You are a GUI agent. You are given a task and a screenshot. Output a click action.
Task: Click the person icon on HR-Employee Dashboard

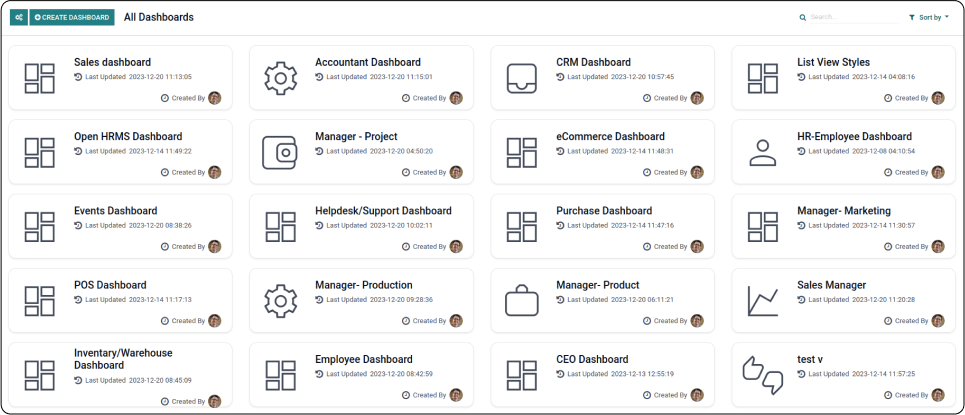coord(763,152)
